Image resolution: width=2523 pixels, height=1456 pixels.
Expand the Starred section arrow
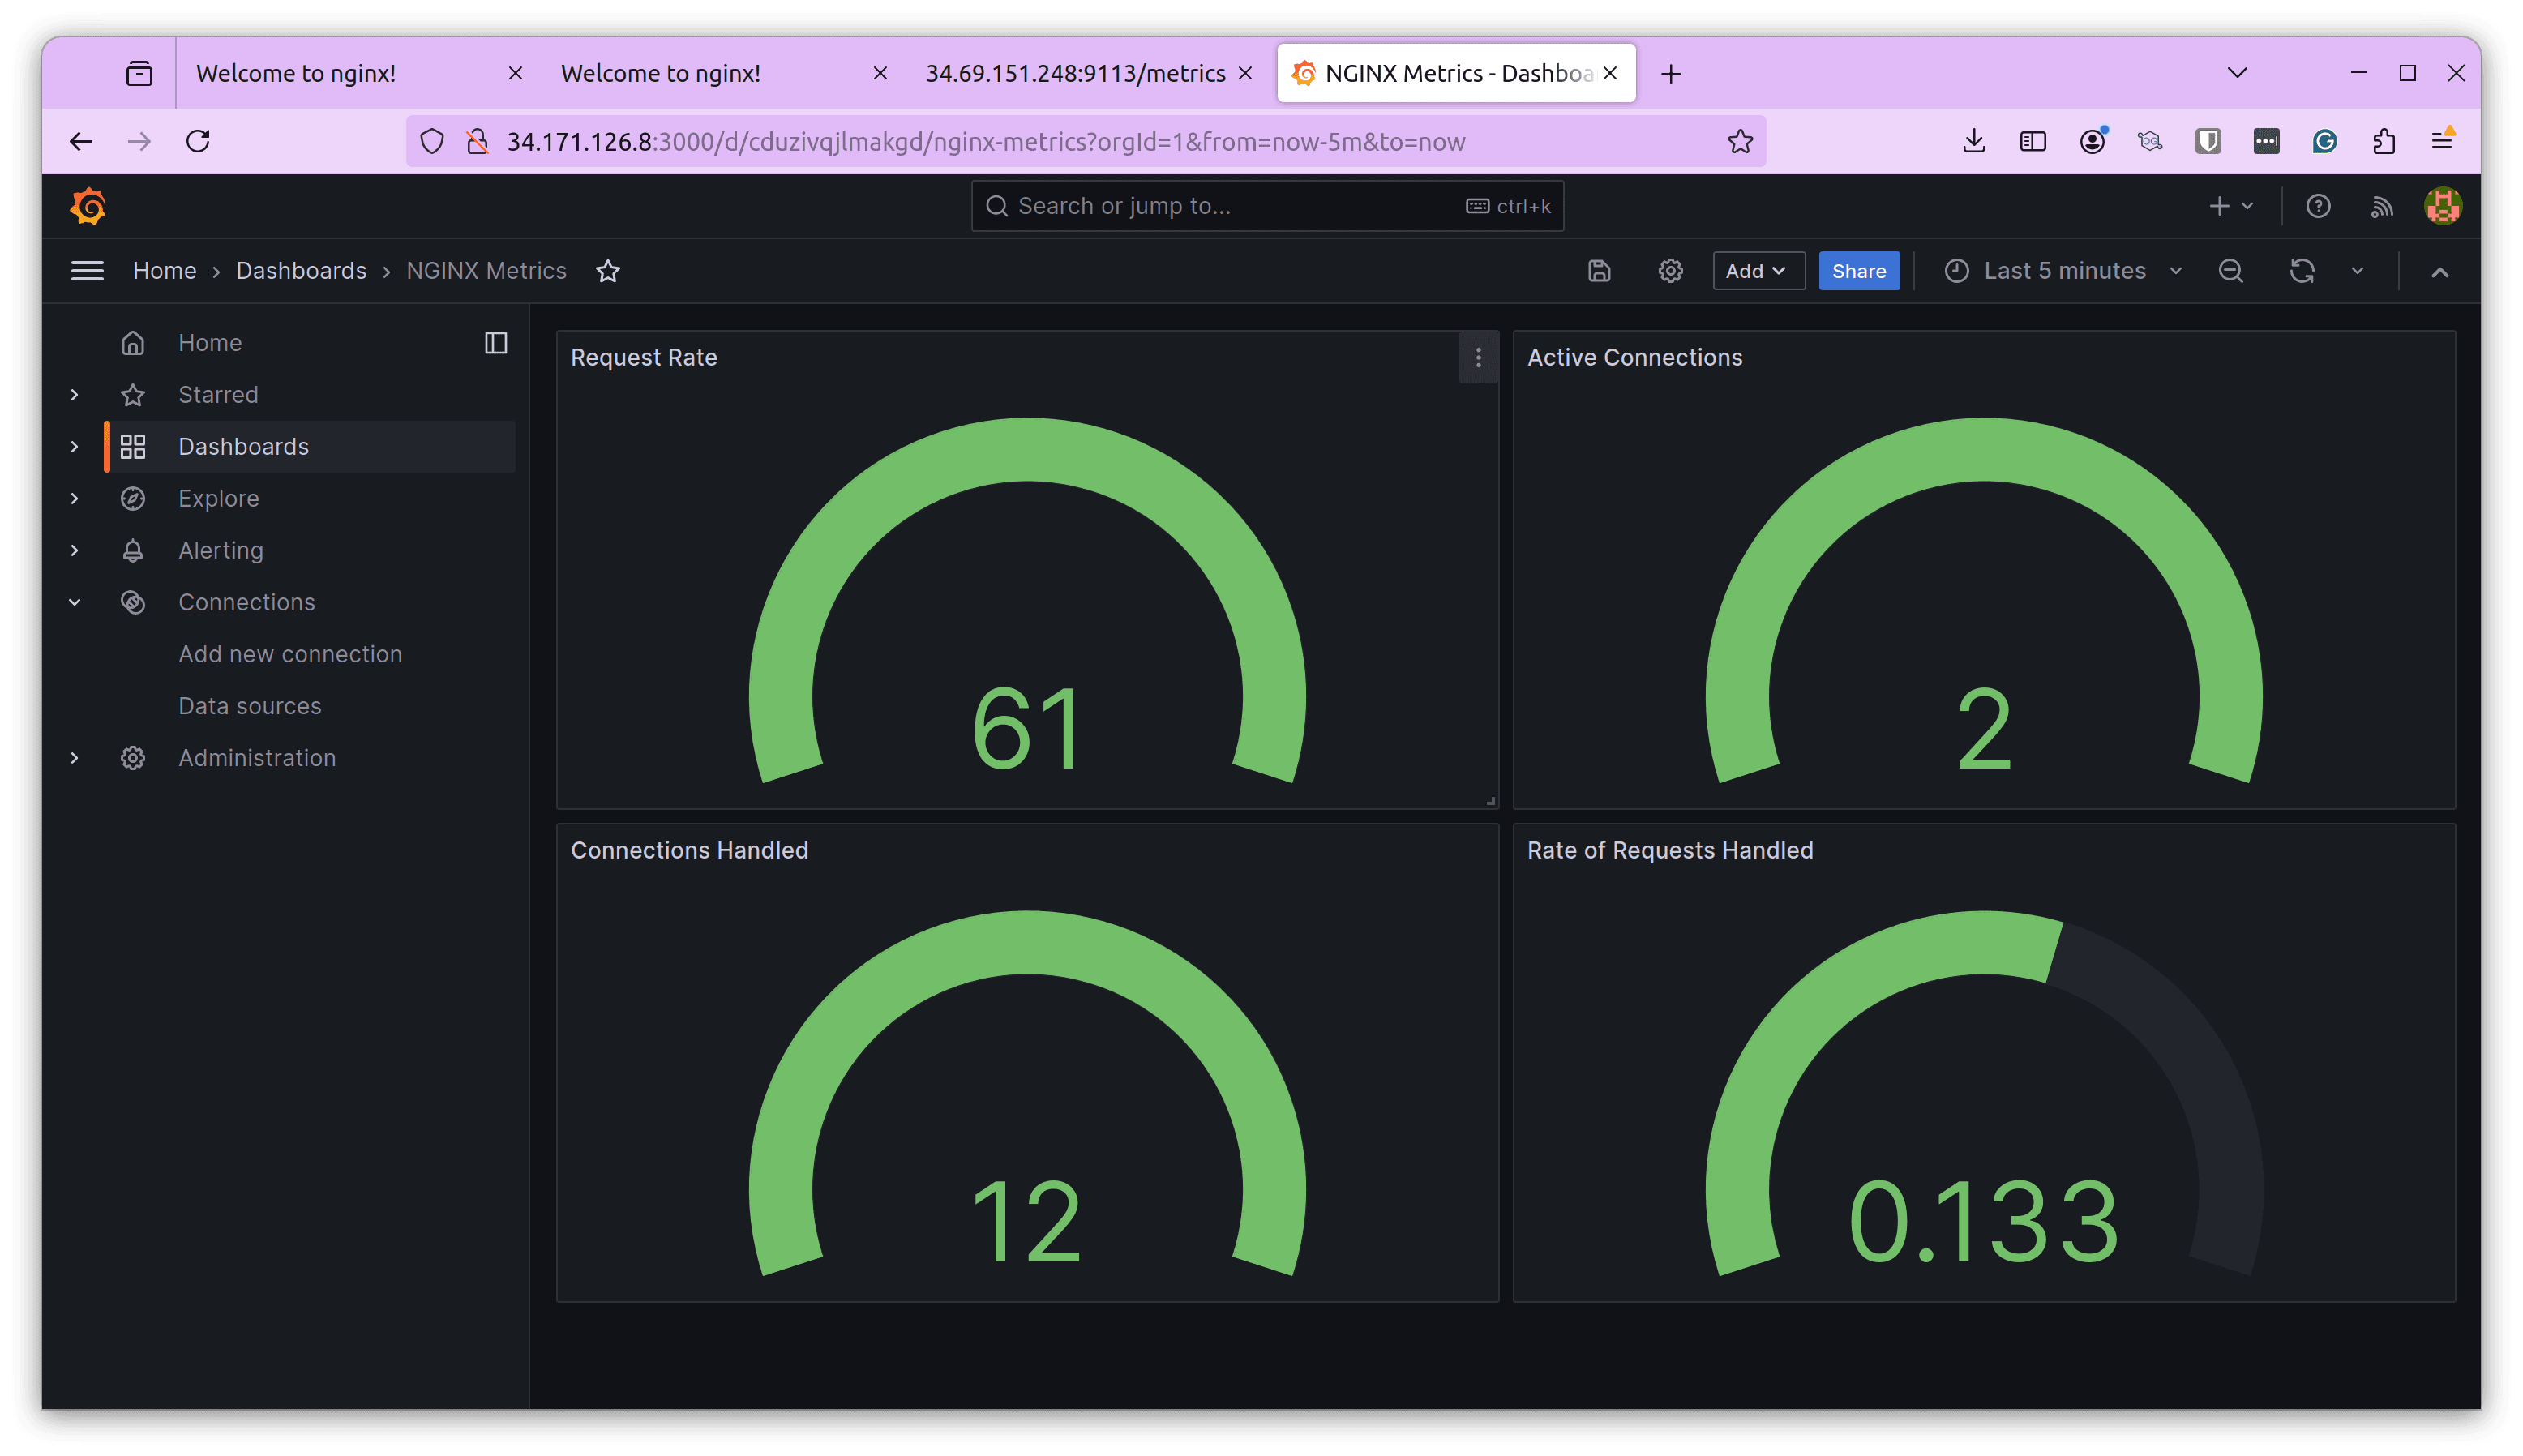point(74,395)
